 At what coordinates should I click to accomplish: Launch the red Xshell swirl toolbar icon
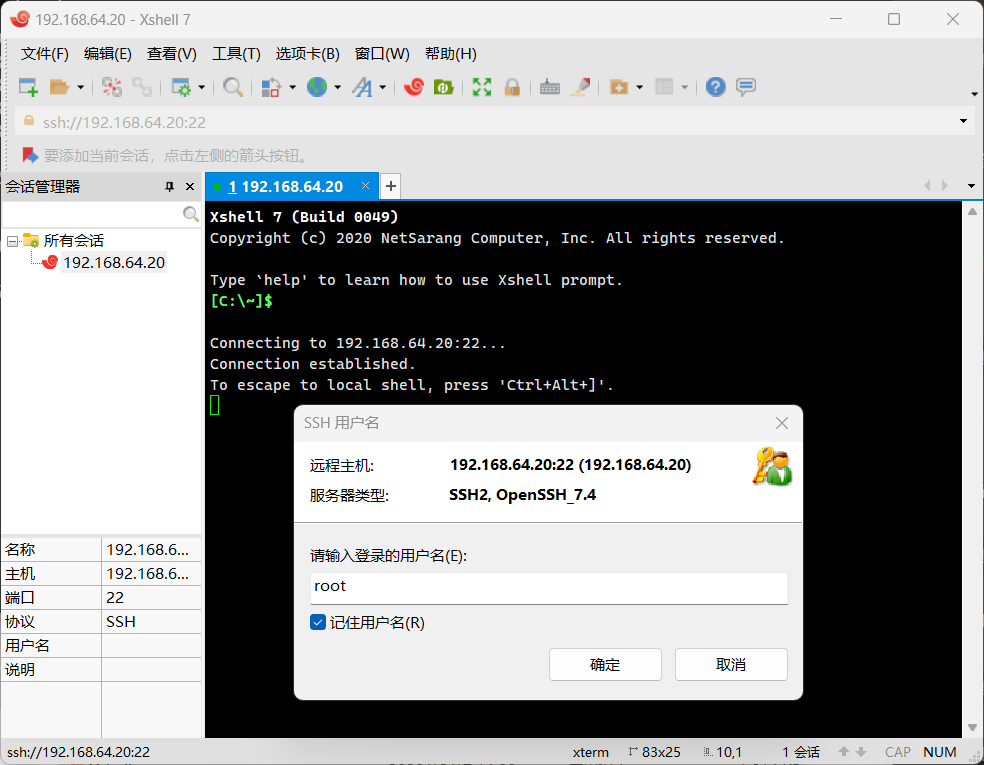tap(414, 87)
